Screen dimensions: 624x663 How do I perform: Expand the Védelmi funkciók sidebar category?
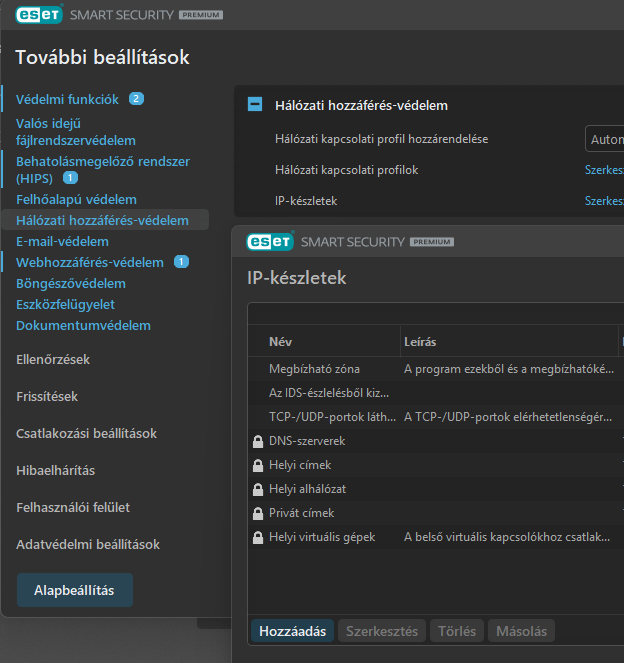click(x=67, y=99)
